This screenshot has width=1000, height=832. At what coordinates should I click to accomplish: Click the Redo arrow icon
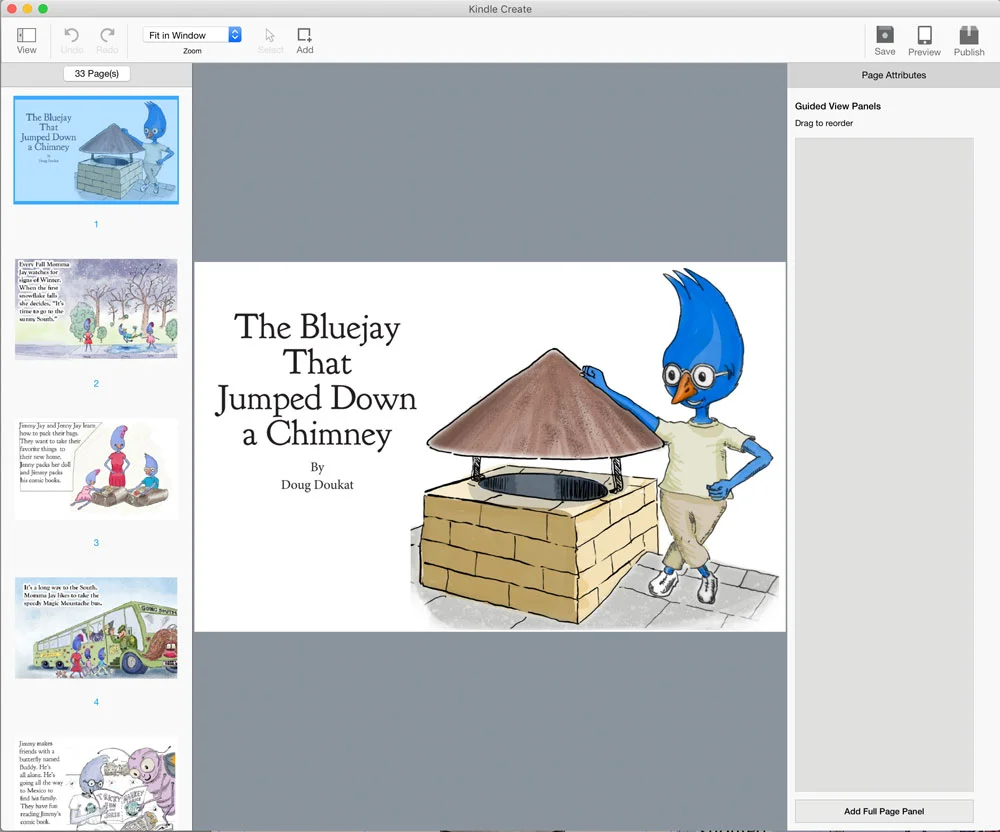point(107,34)
